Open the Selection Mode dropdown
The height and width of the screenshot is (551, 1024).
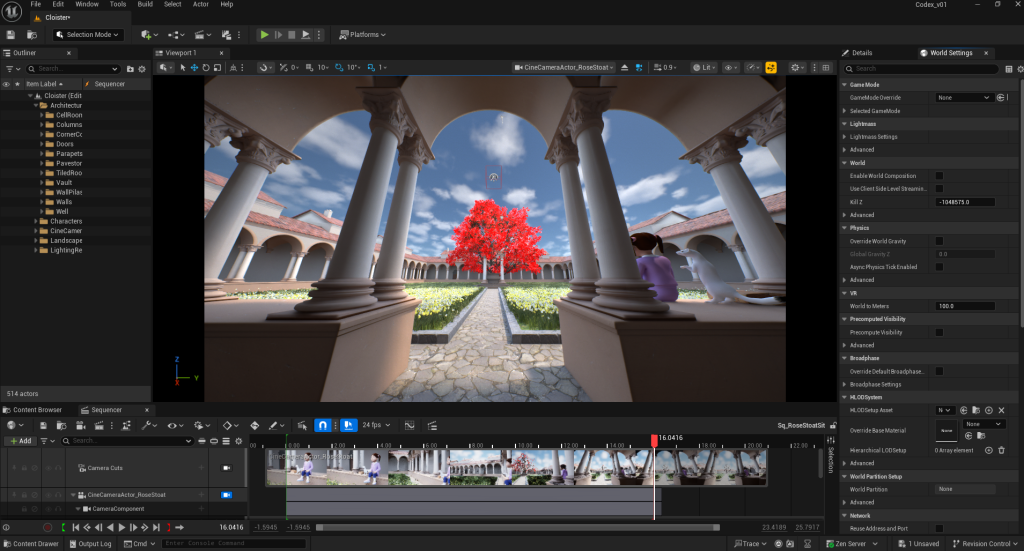pos(87,35)
